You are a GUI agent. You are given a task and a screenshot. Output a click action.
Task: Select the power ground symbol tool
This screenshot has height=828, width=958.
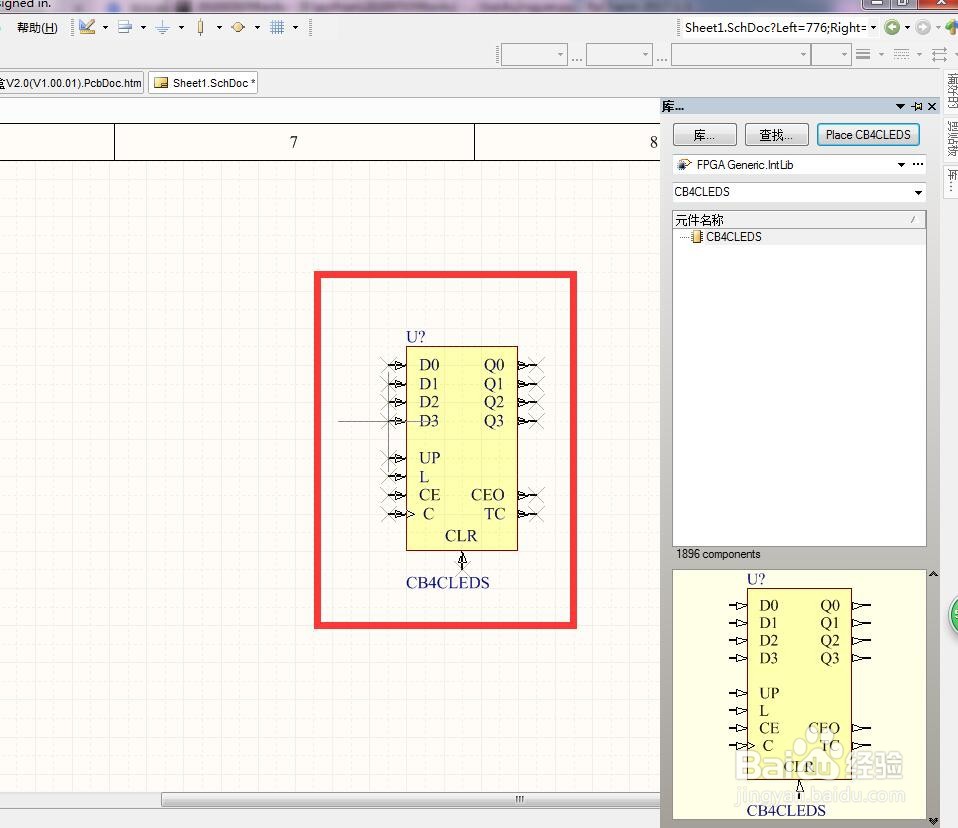(163, 27)
